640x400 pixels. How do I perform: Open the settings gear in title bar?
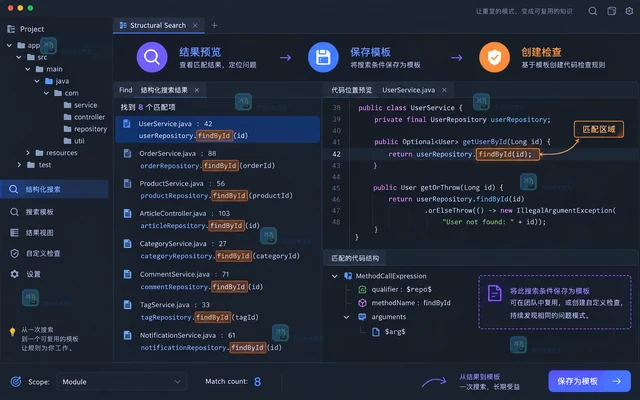(629, 11)
